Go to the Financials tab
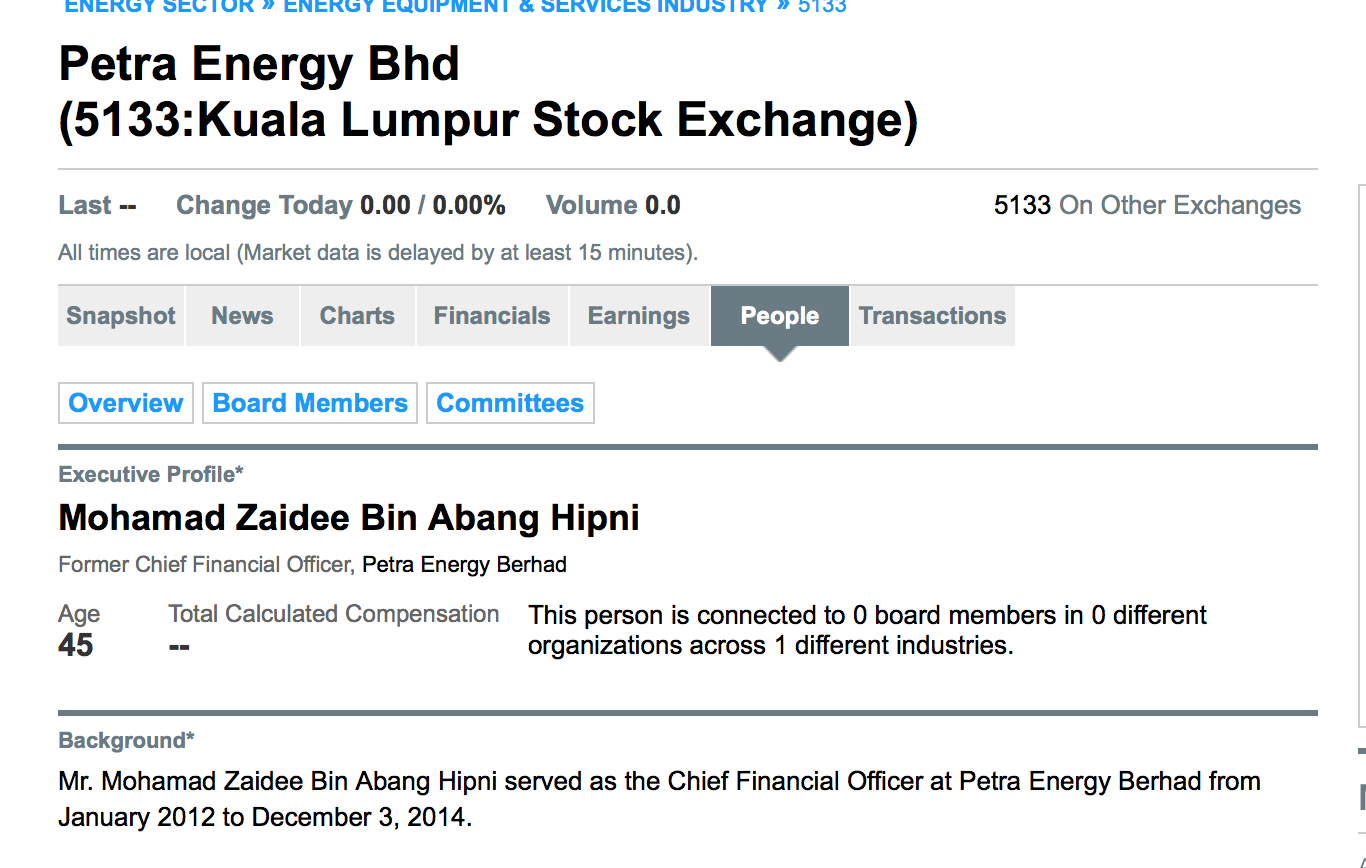This screenshot has width=1366, height=868. point(492,316)
